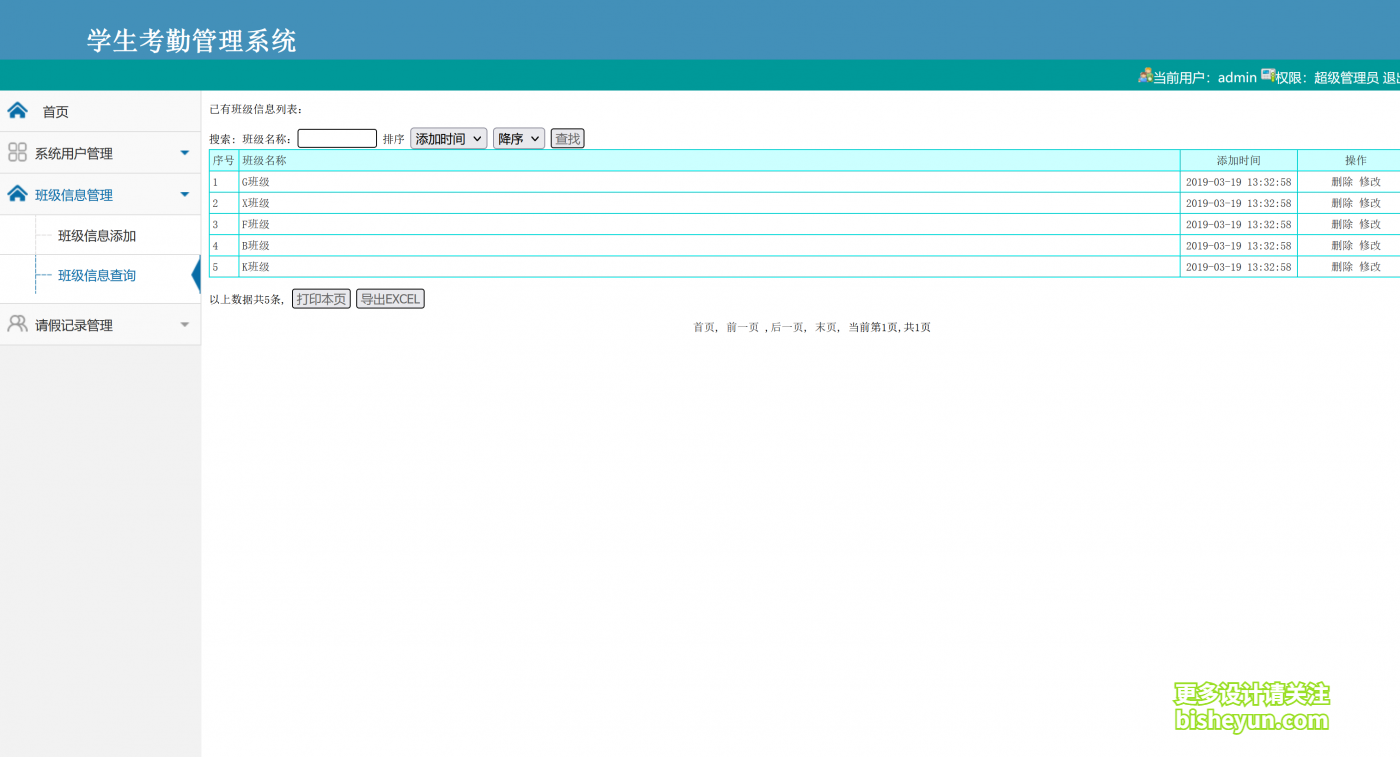
Task: Click the house icon beside 班级信息管理
Action: 17,193
